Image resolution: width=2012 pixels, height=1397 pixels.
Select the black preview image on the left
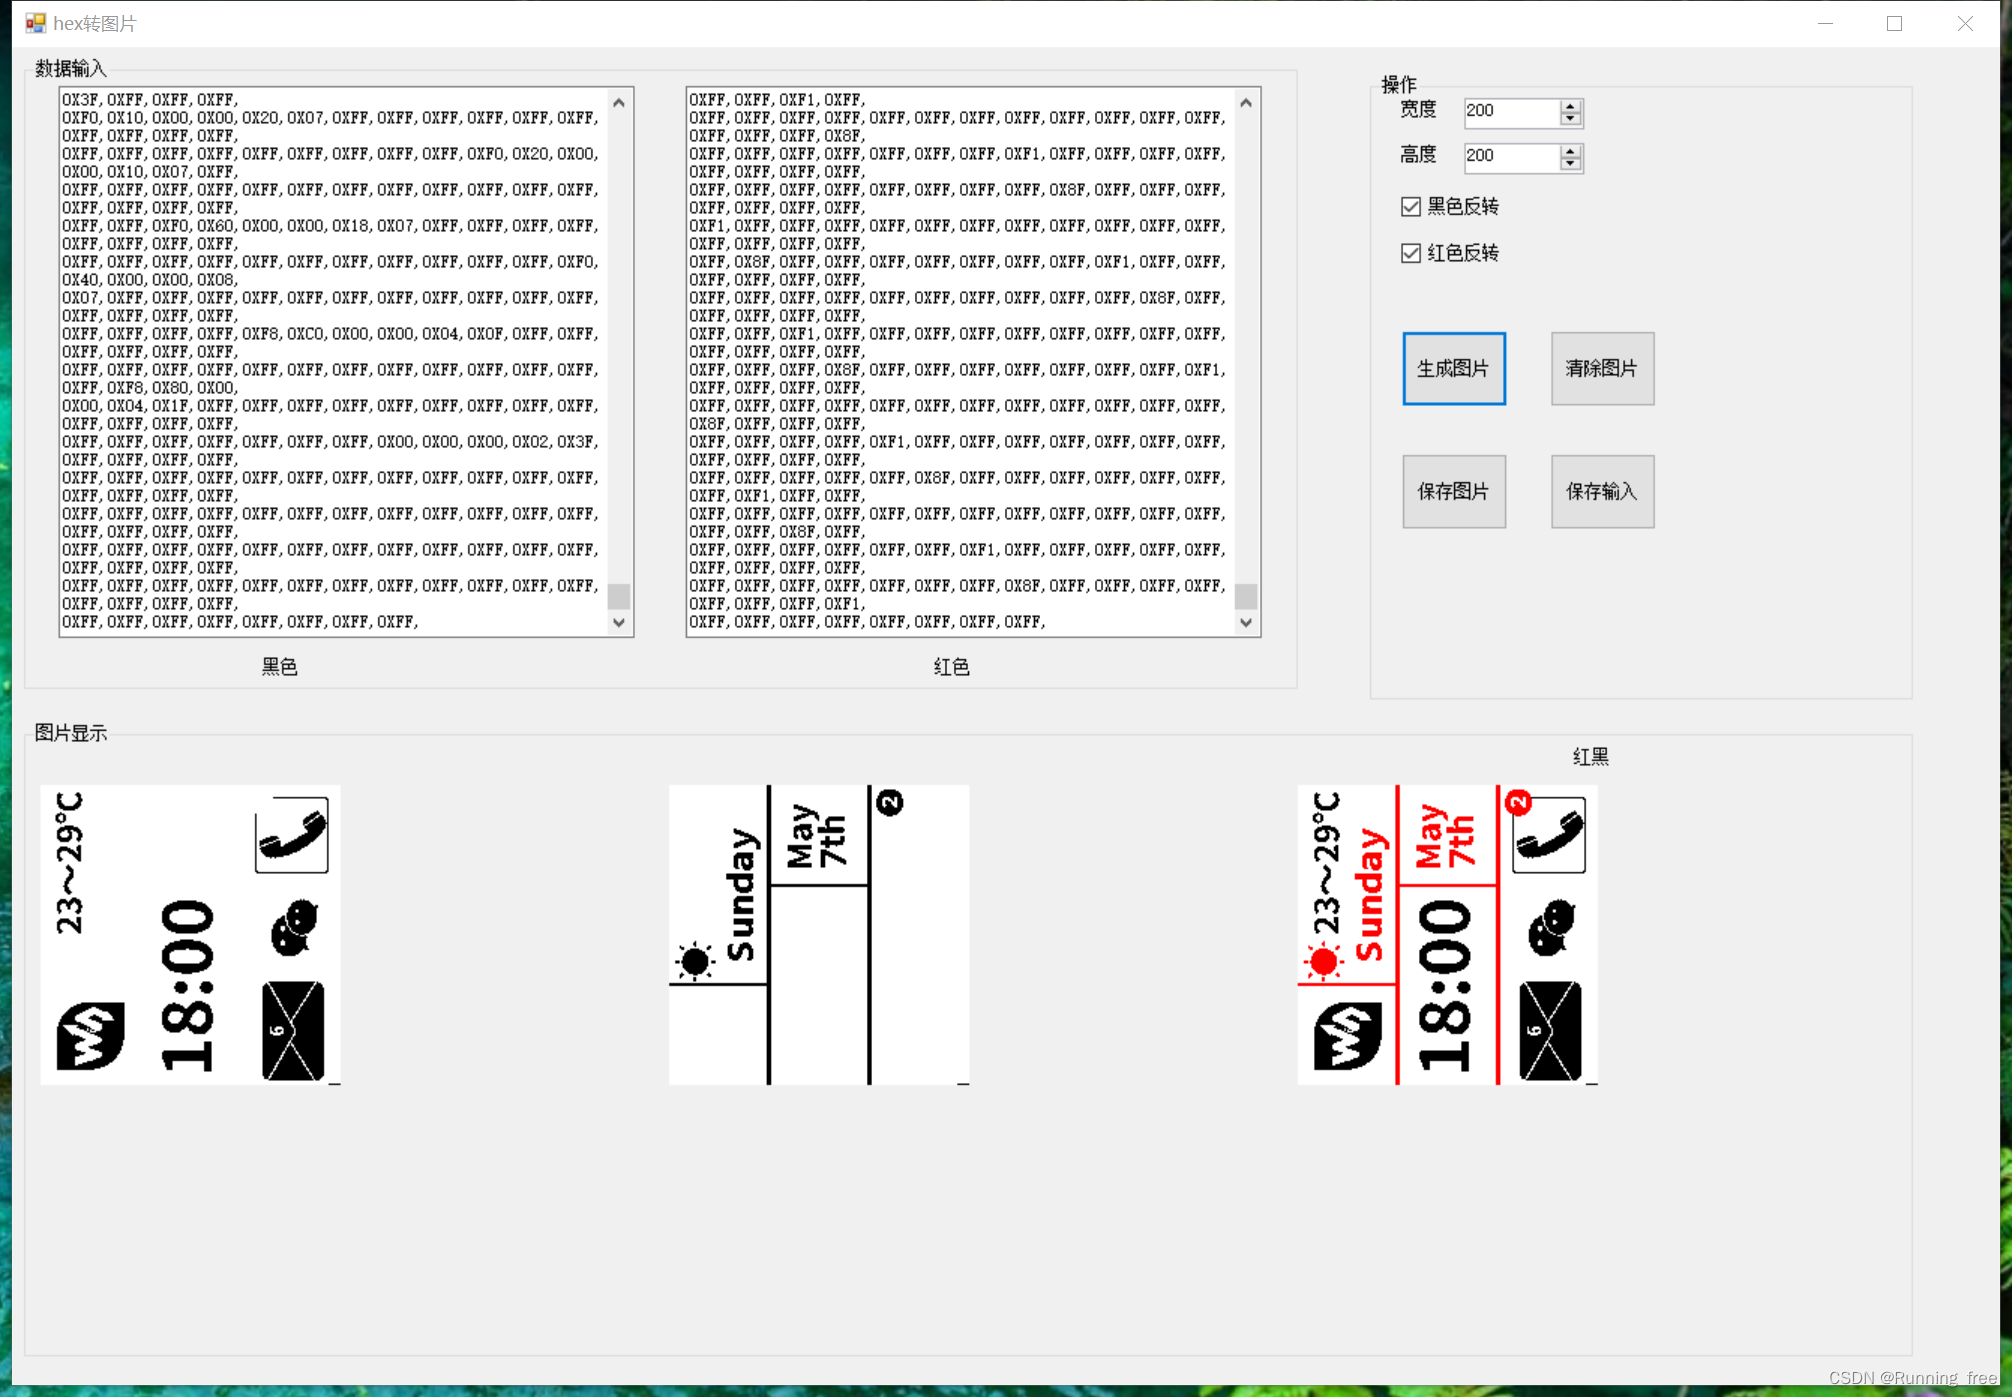coord(190,935)
